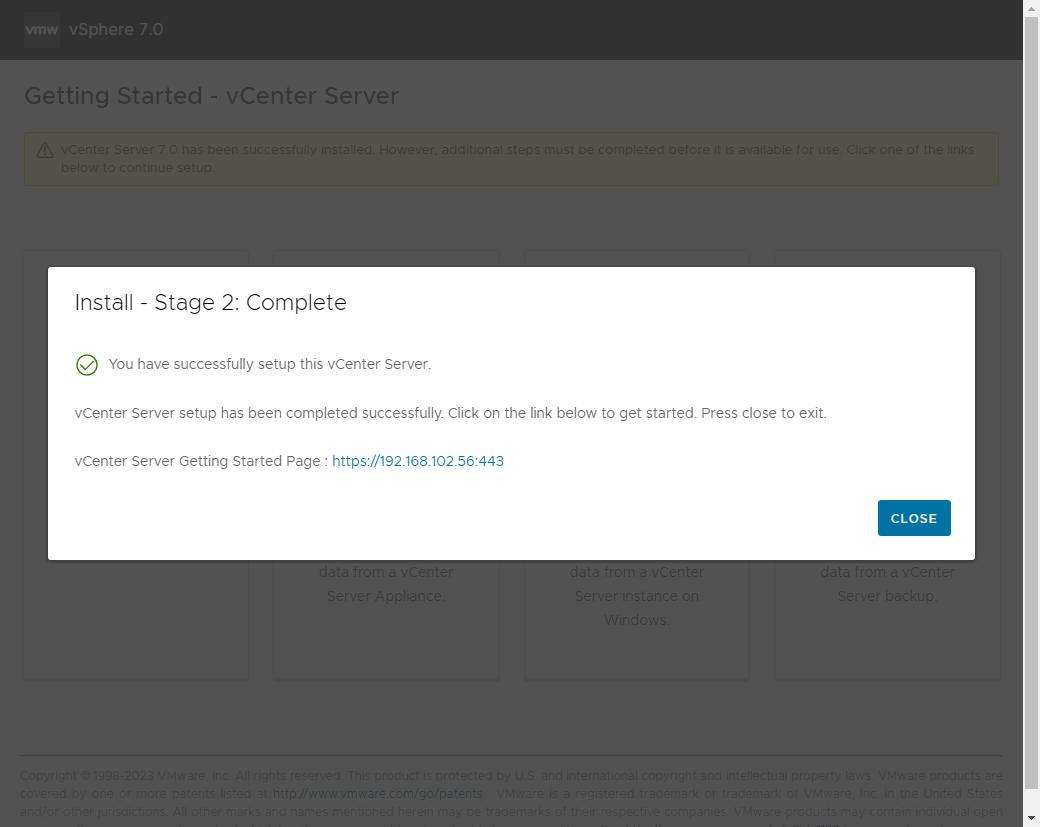This screenshot has width=1040, height=827.
Task: Click the 'Server backup.' card text
Action: (887, 596)
